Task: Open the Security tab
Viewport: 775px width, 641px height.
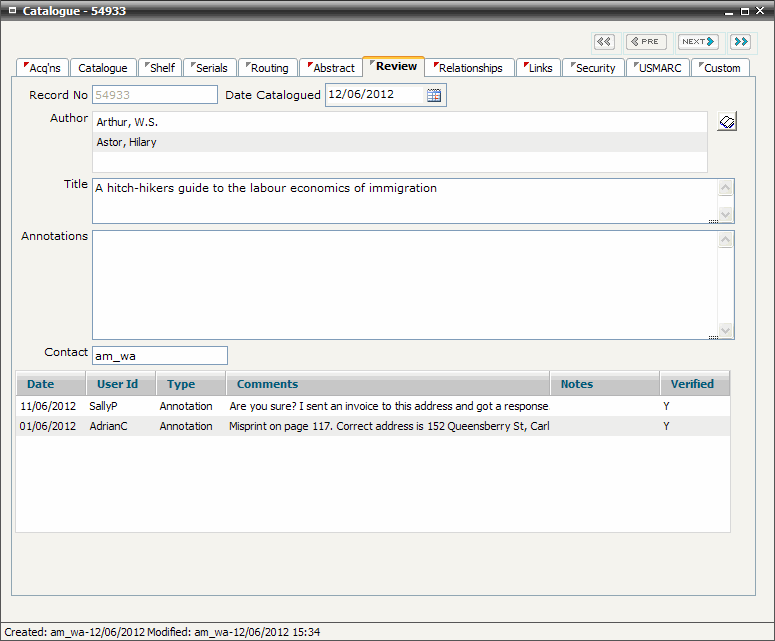Action: 593,68
